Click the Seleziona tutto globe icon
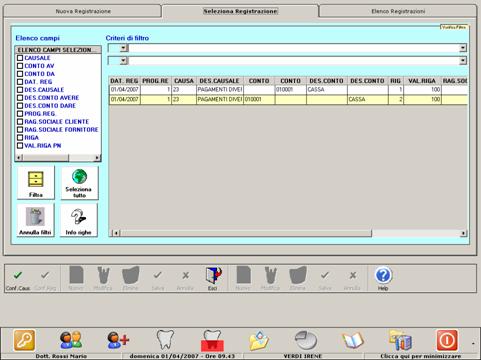The height and width of the screenshot is (360, 481). point(79,183)
